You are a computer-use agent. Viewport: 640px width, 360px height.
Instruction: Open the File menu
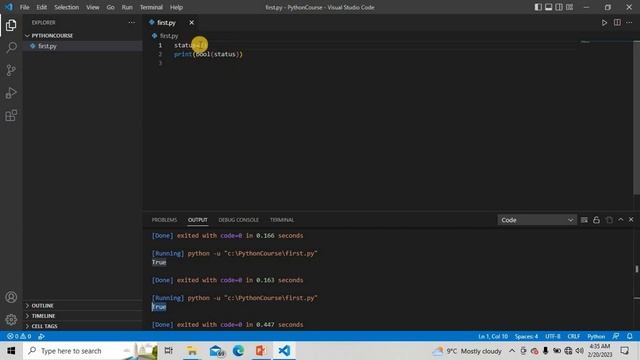pyautogui.click(x=24, y=7)
